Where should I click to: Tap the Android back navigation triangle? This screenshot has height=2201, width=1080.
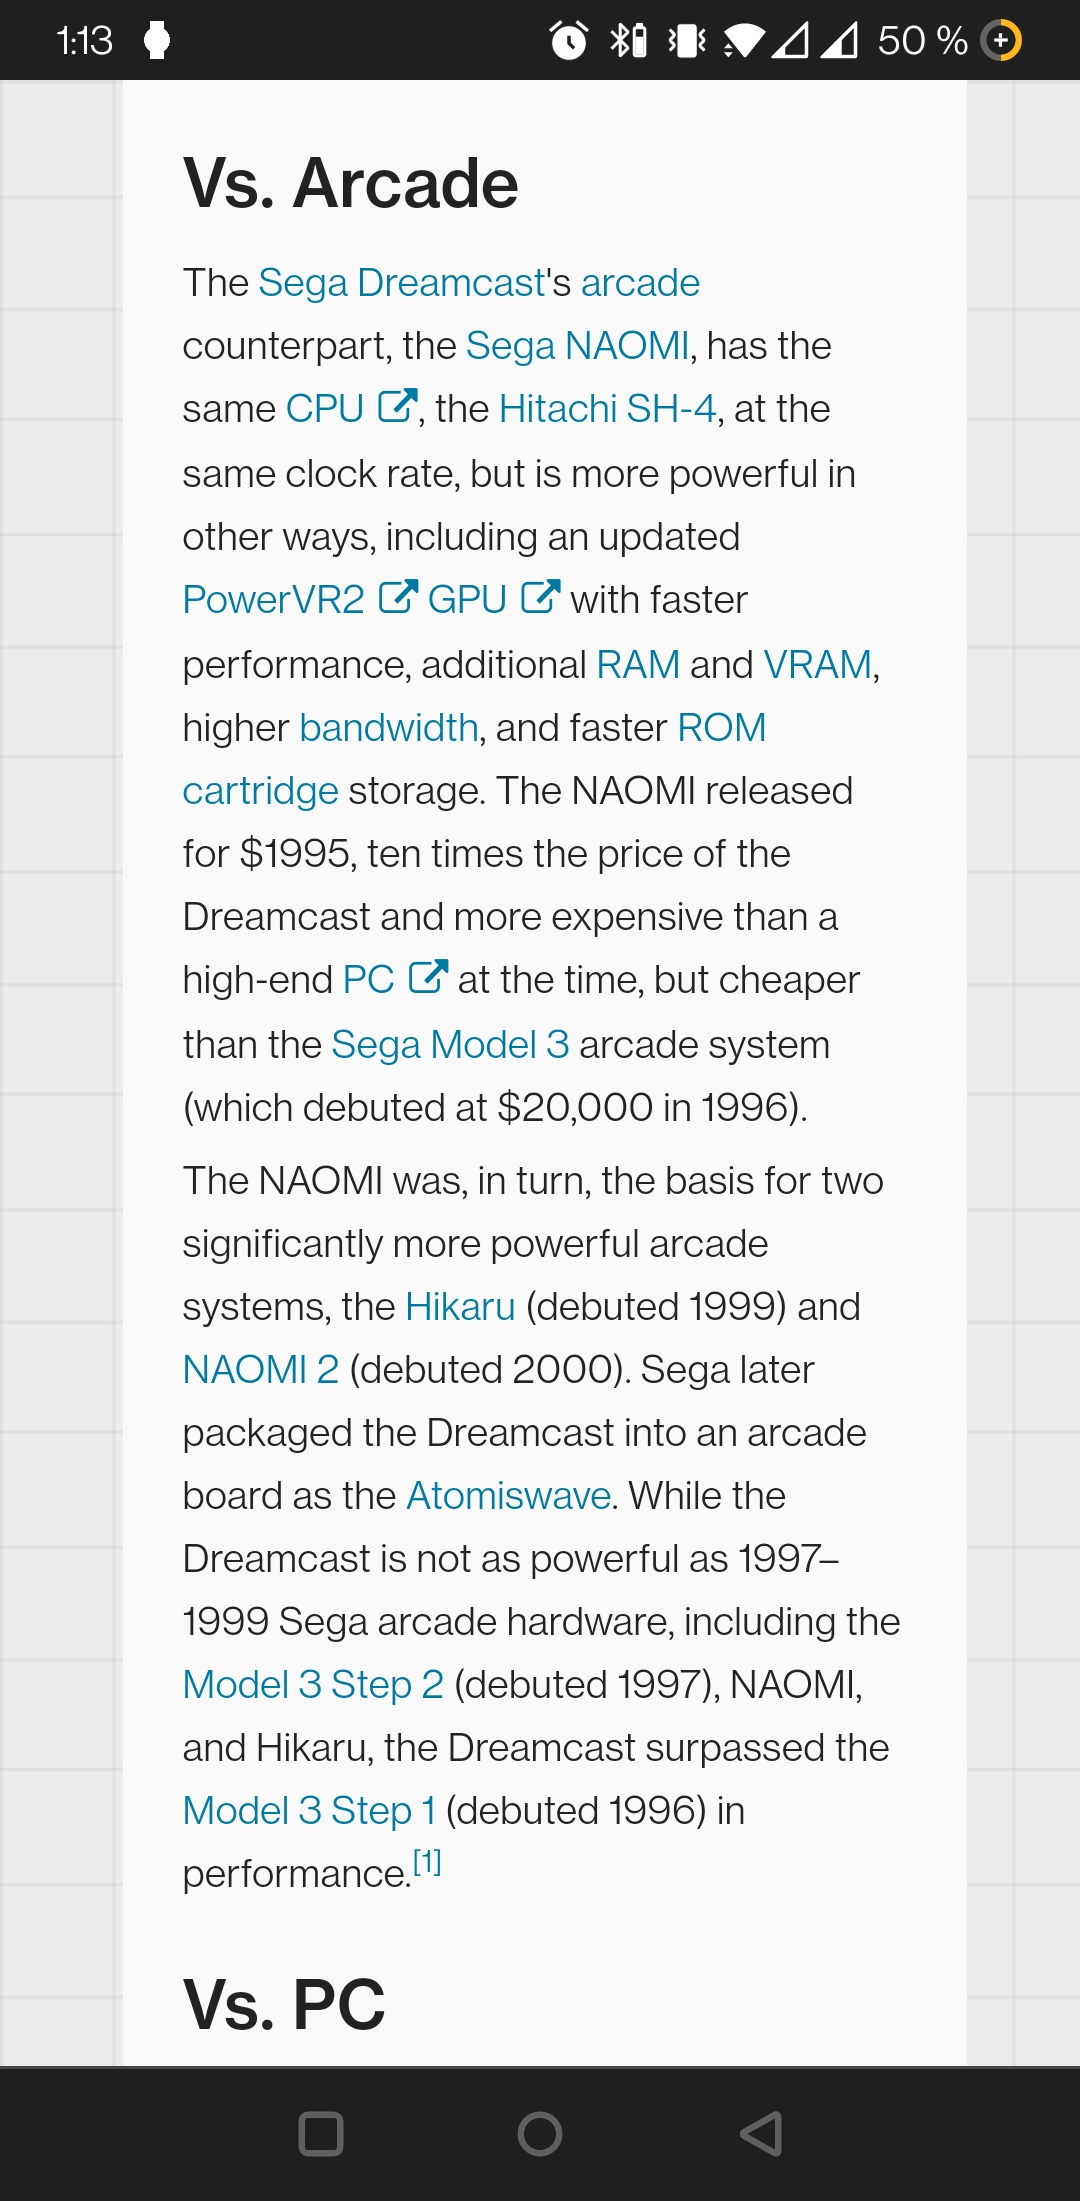(x=761, y=2133)
